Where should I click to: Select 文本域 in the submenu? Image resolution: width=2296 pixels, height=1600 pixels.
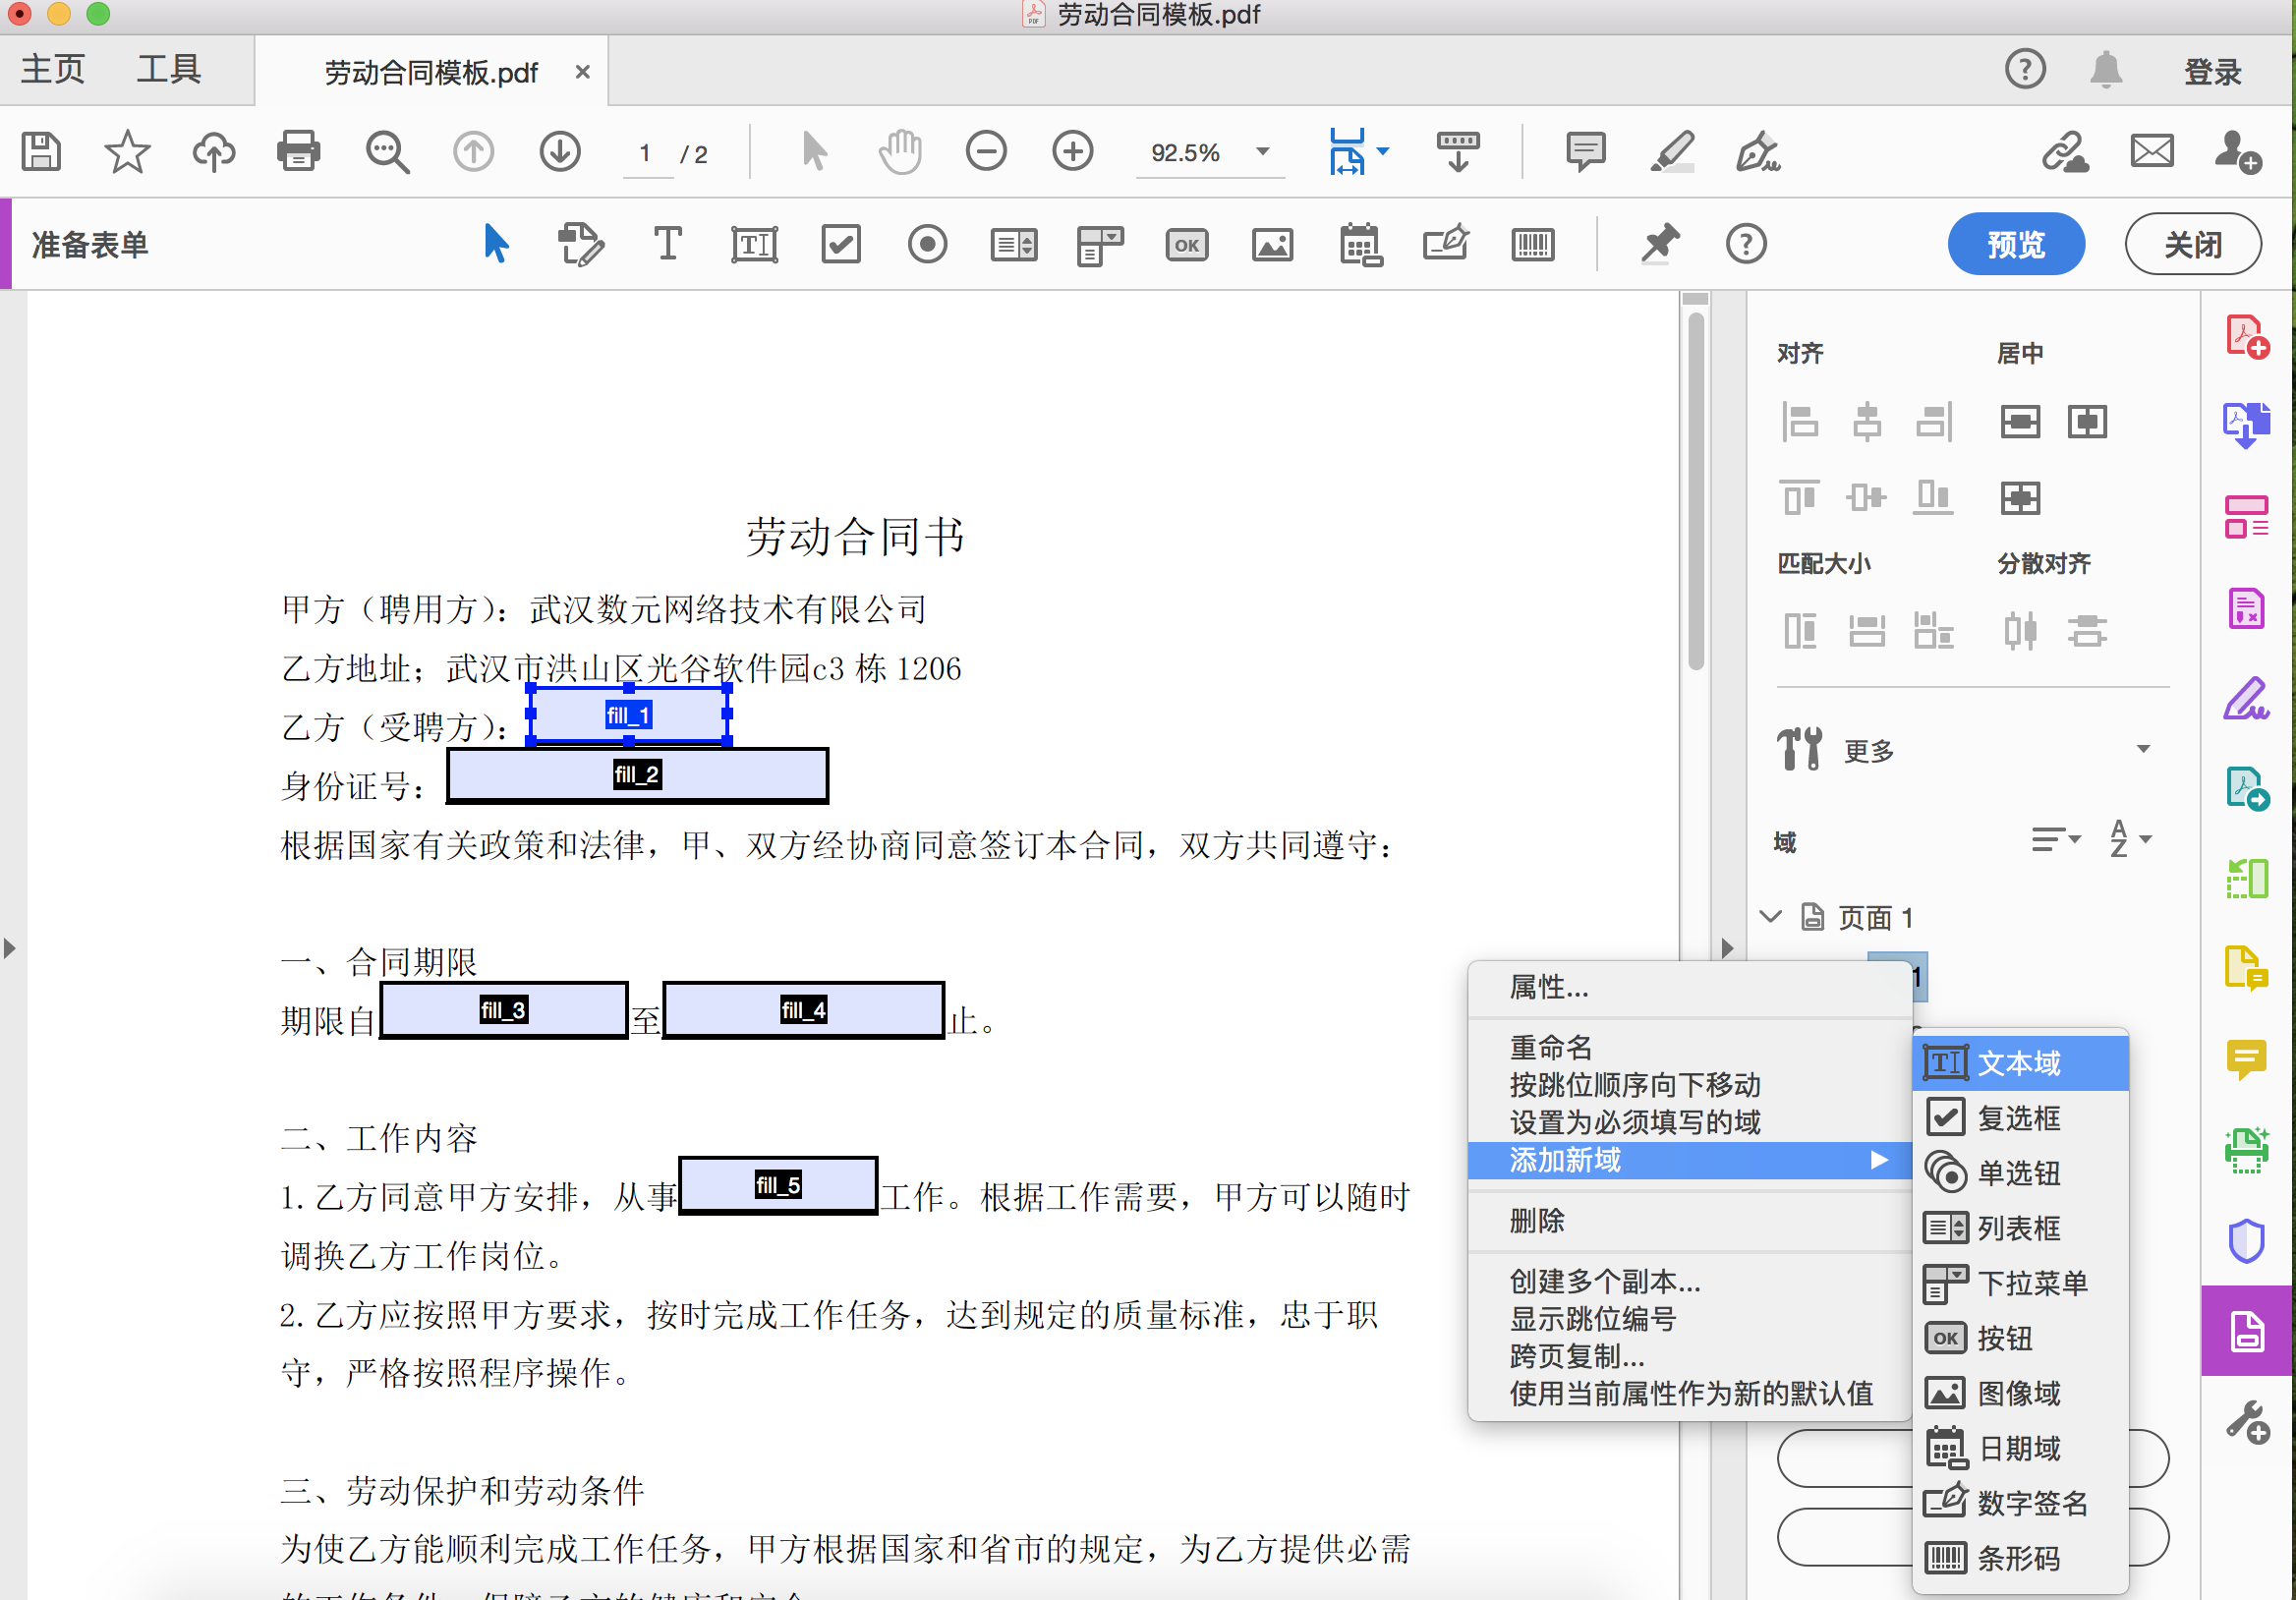pos(2018,1063)
